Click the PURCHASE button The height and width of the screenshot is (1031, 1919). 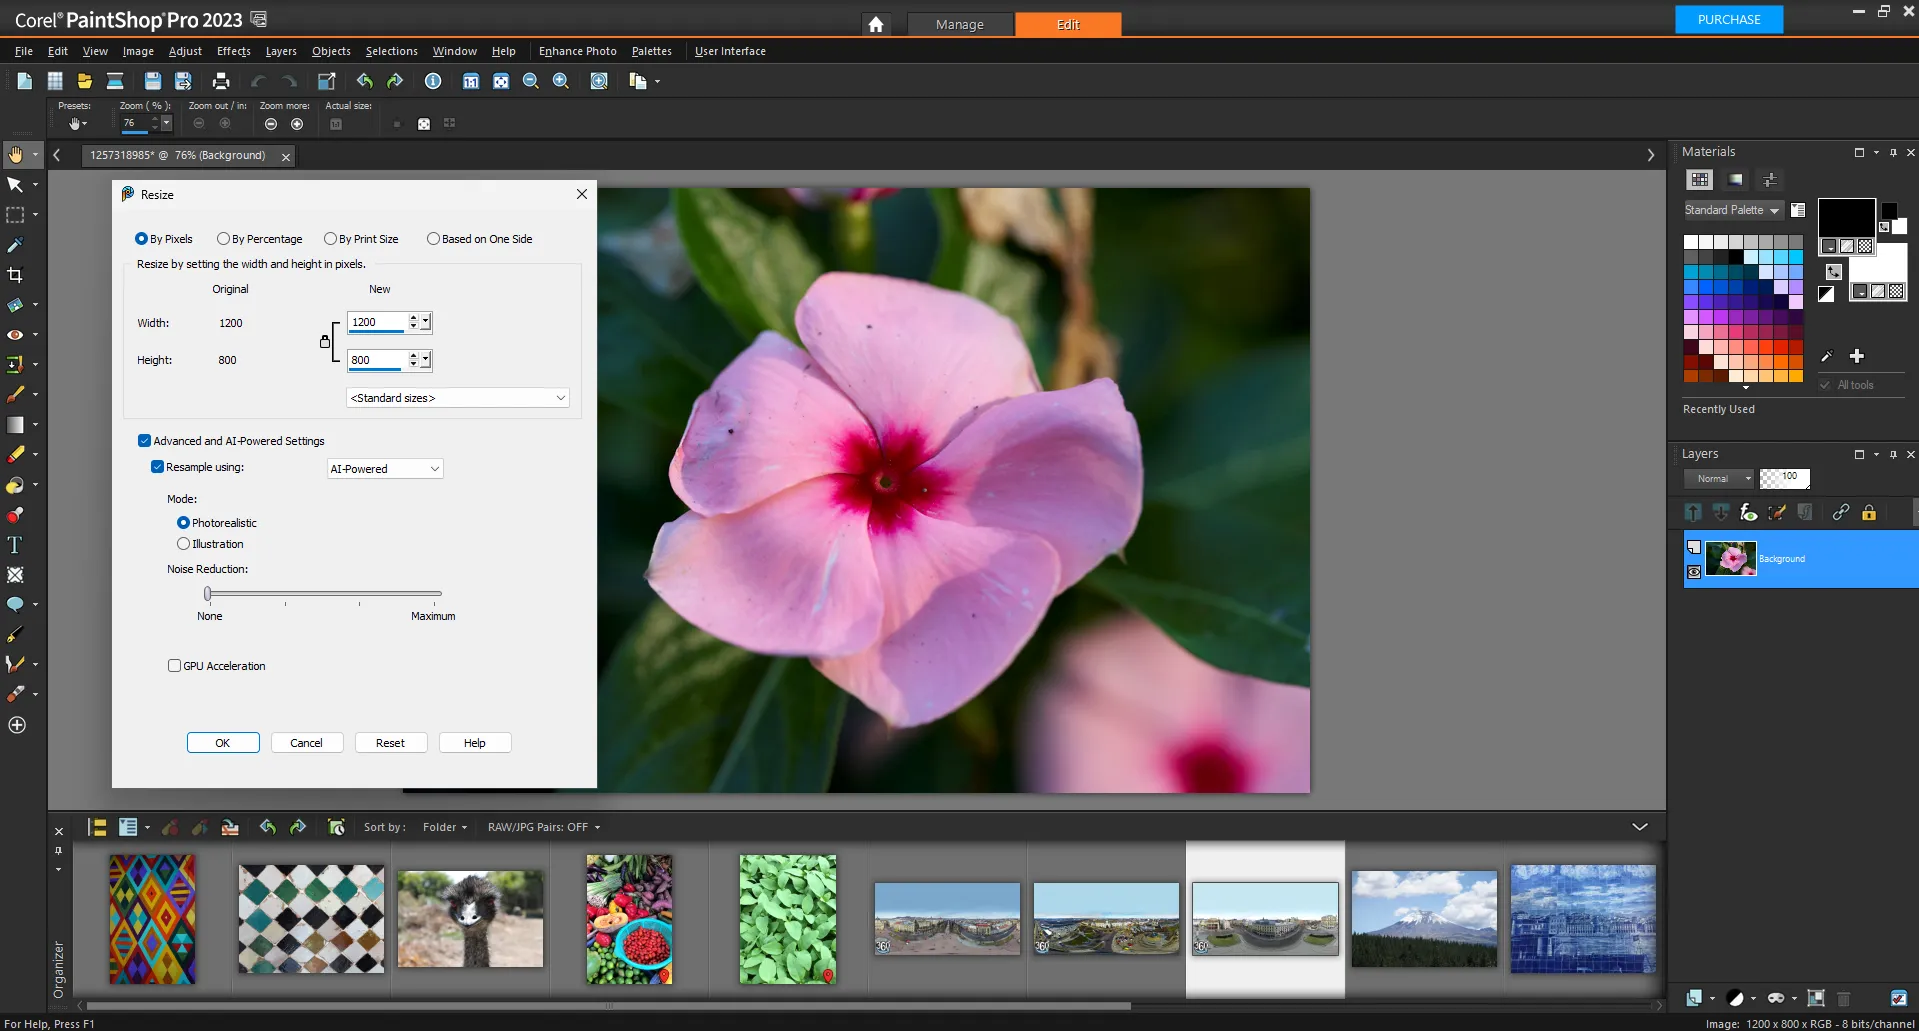click(x=1727, y=19)
